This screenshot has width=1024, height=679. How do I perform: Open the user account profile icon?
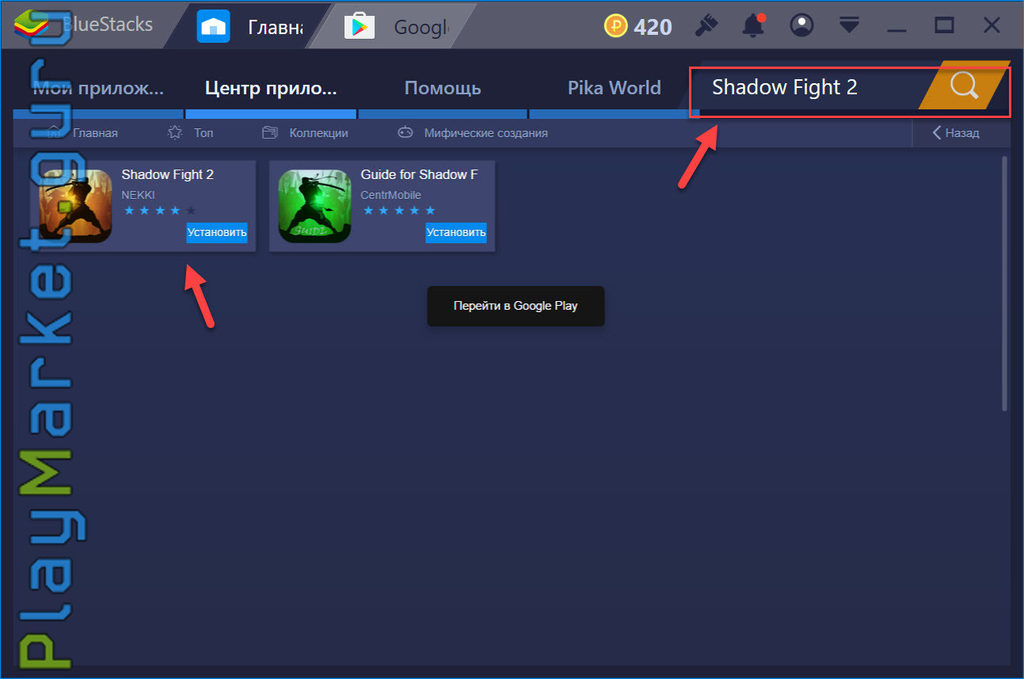click(x=801, y=25)
